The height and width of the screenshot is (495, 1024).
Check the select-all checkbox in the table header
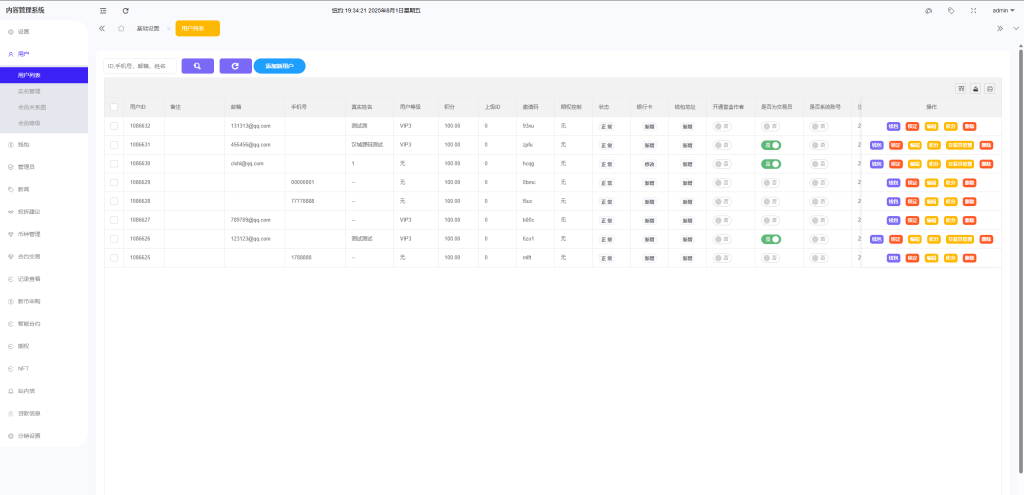(114, 106)
